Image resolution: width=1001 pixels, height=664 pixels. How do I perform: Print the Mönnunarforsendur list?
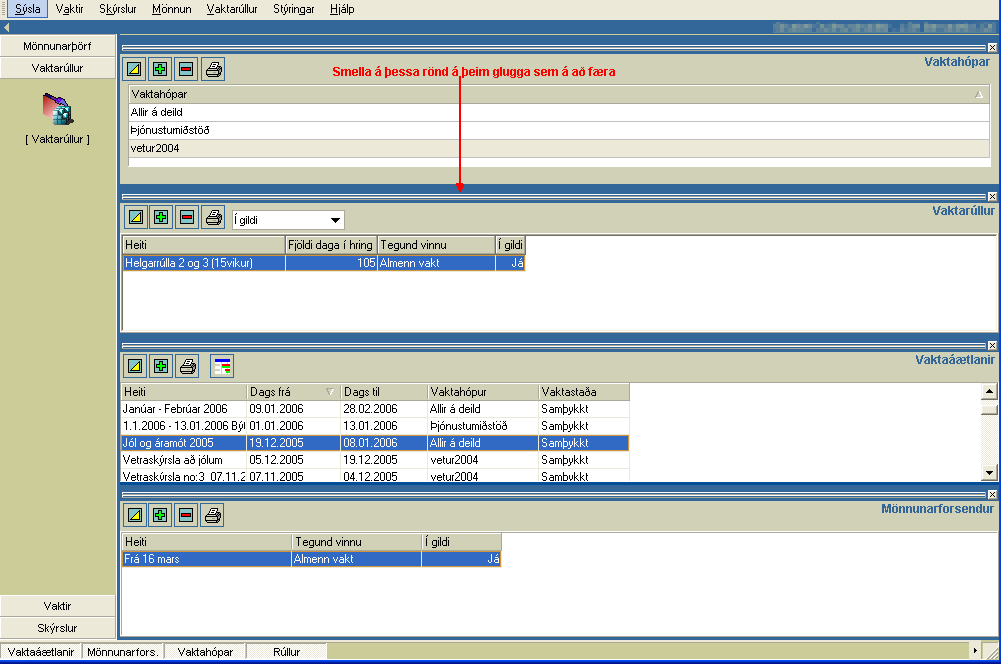(213, 515)
